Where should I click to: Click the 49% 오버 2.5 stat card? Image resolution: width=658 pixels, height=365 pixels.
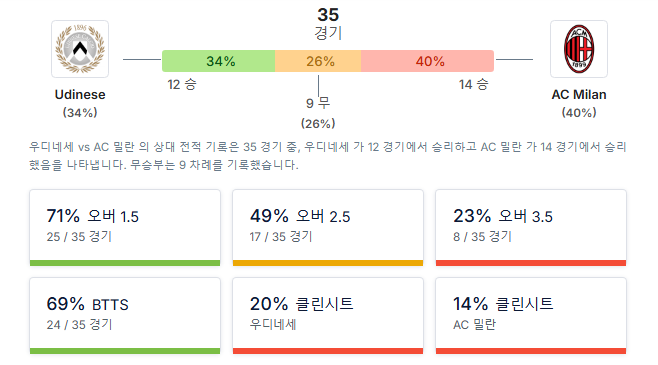pyautogui.click(x=328, y=228)
